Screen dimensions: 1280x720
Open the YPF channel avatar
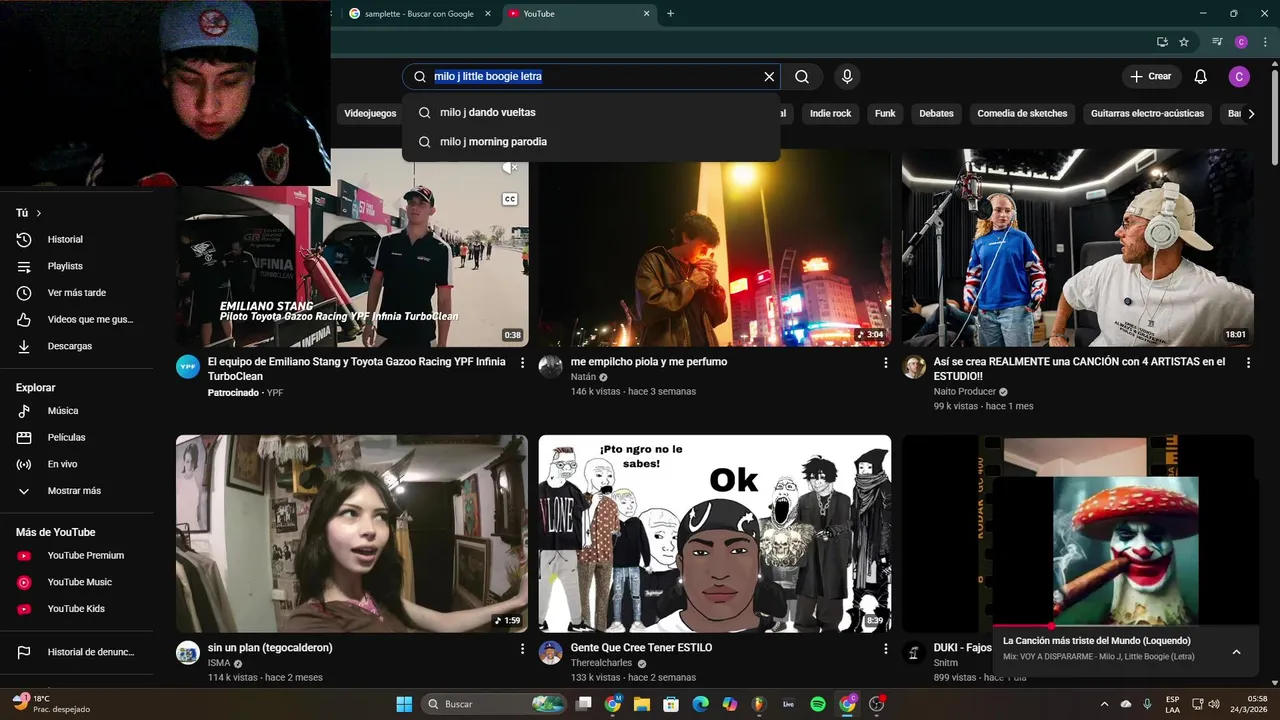188,366
